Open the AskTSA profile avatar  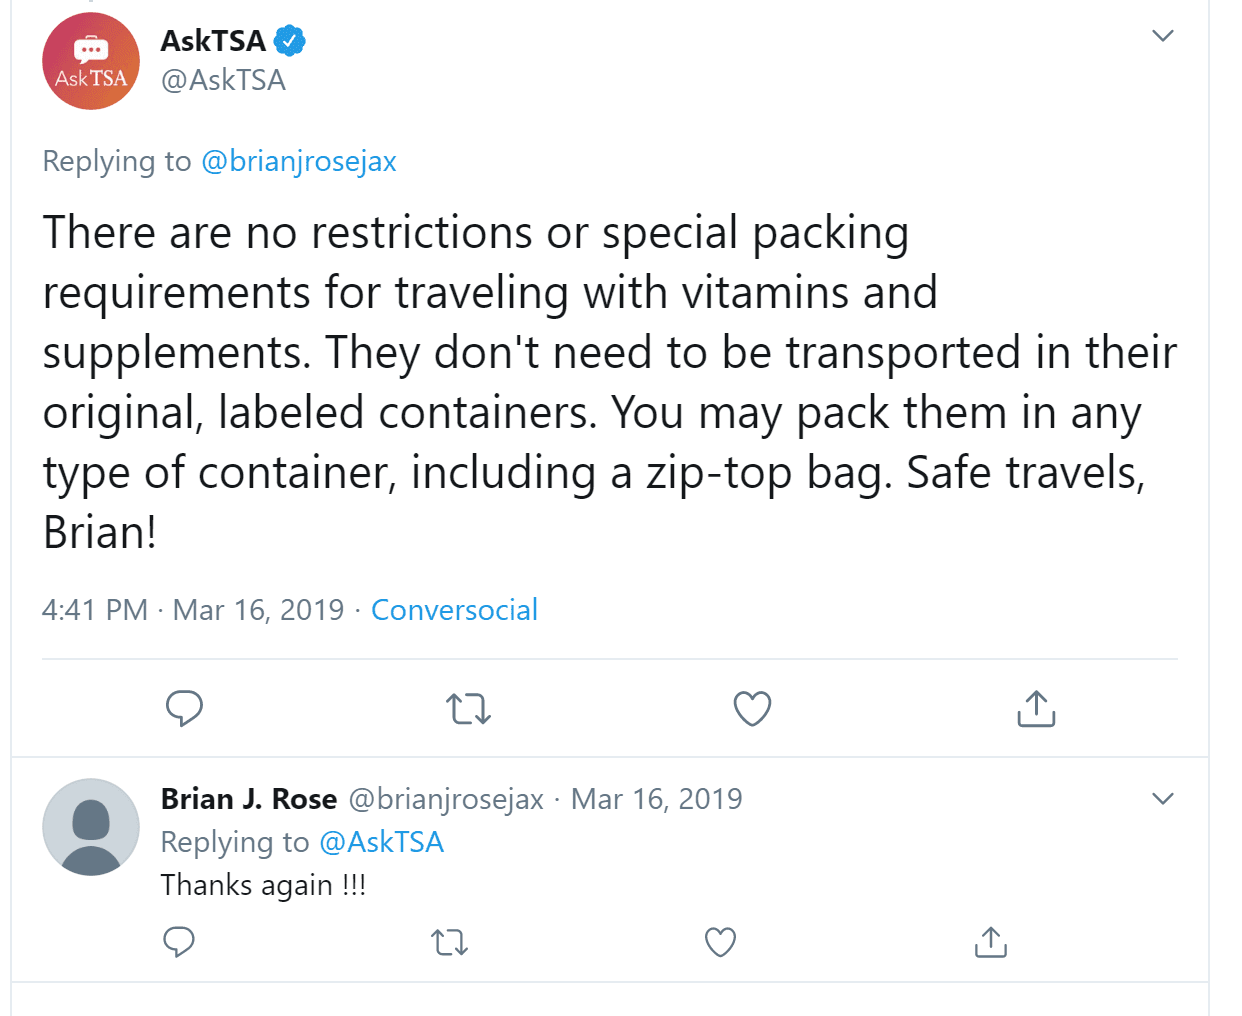click(91, 61)
